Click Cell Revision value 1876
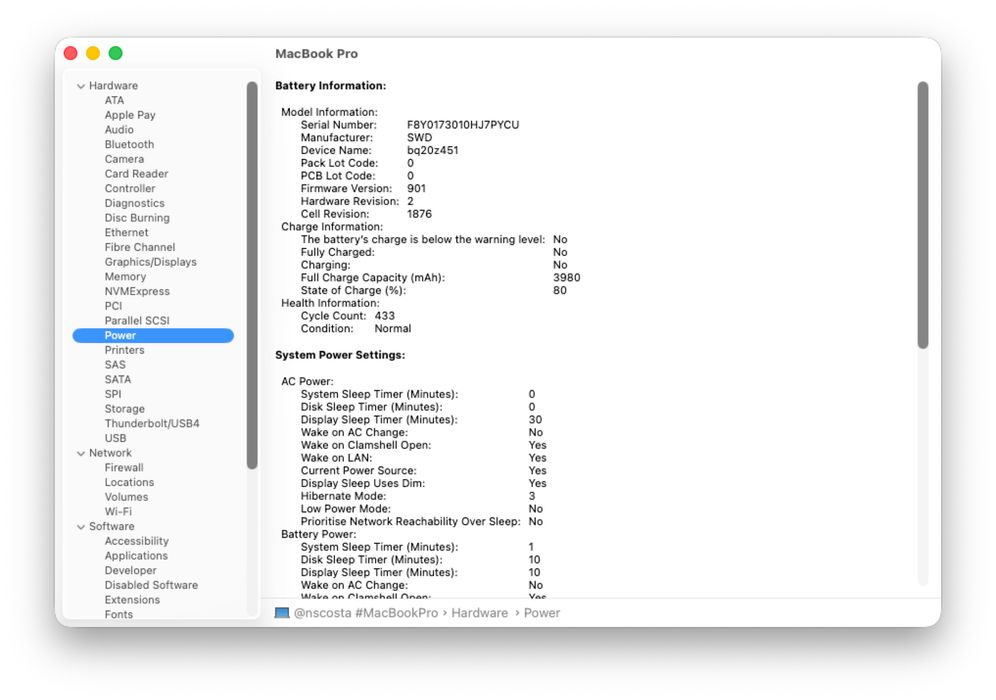Viewport: 996px width, 700px height. tap(419, 214)
